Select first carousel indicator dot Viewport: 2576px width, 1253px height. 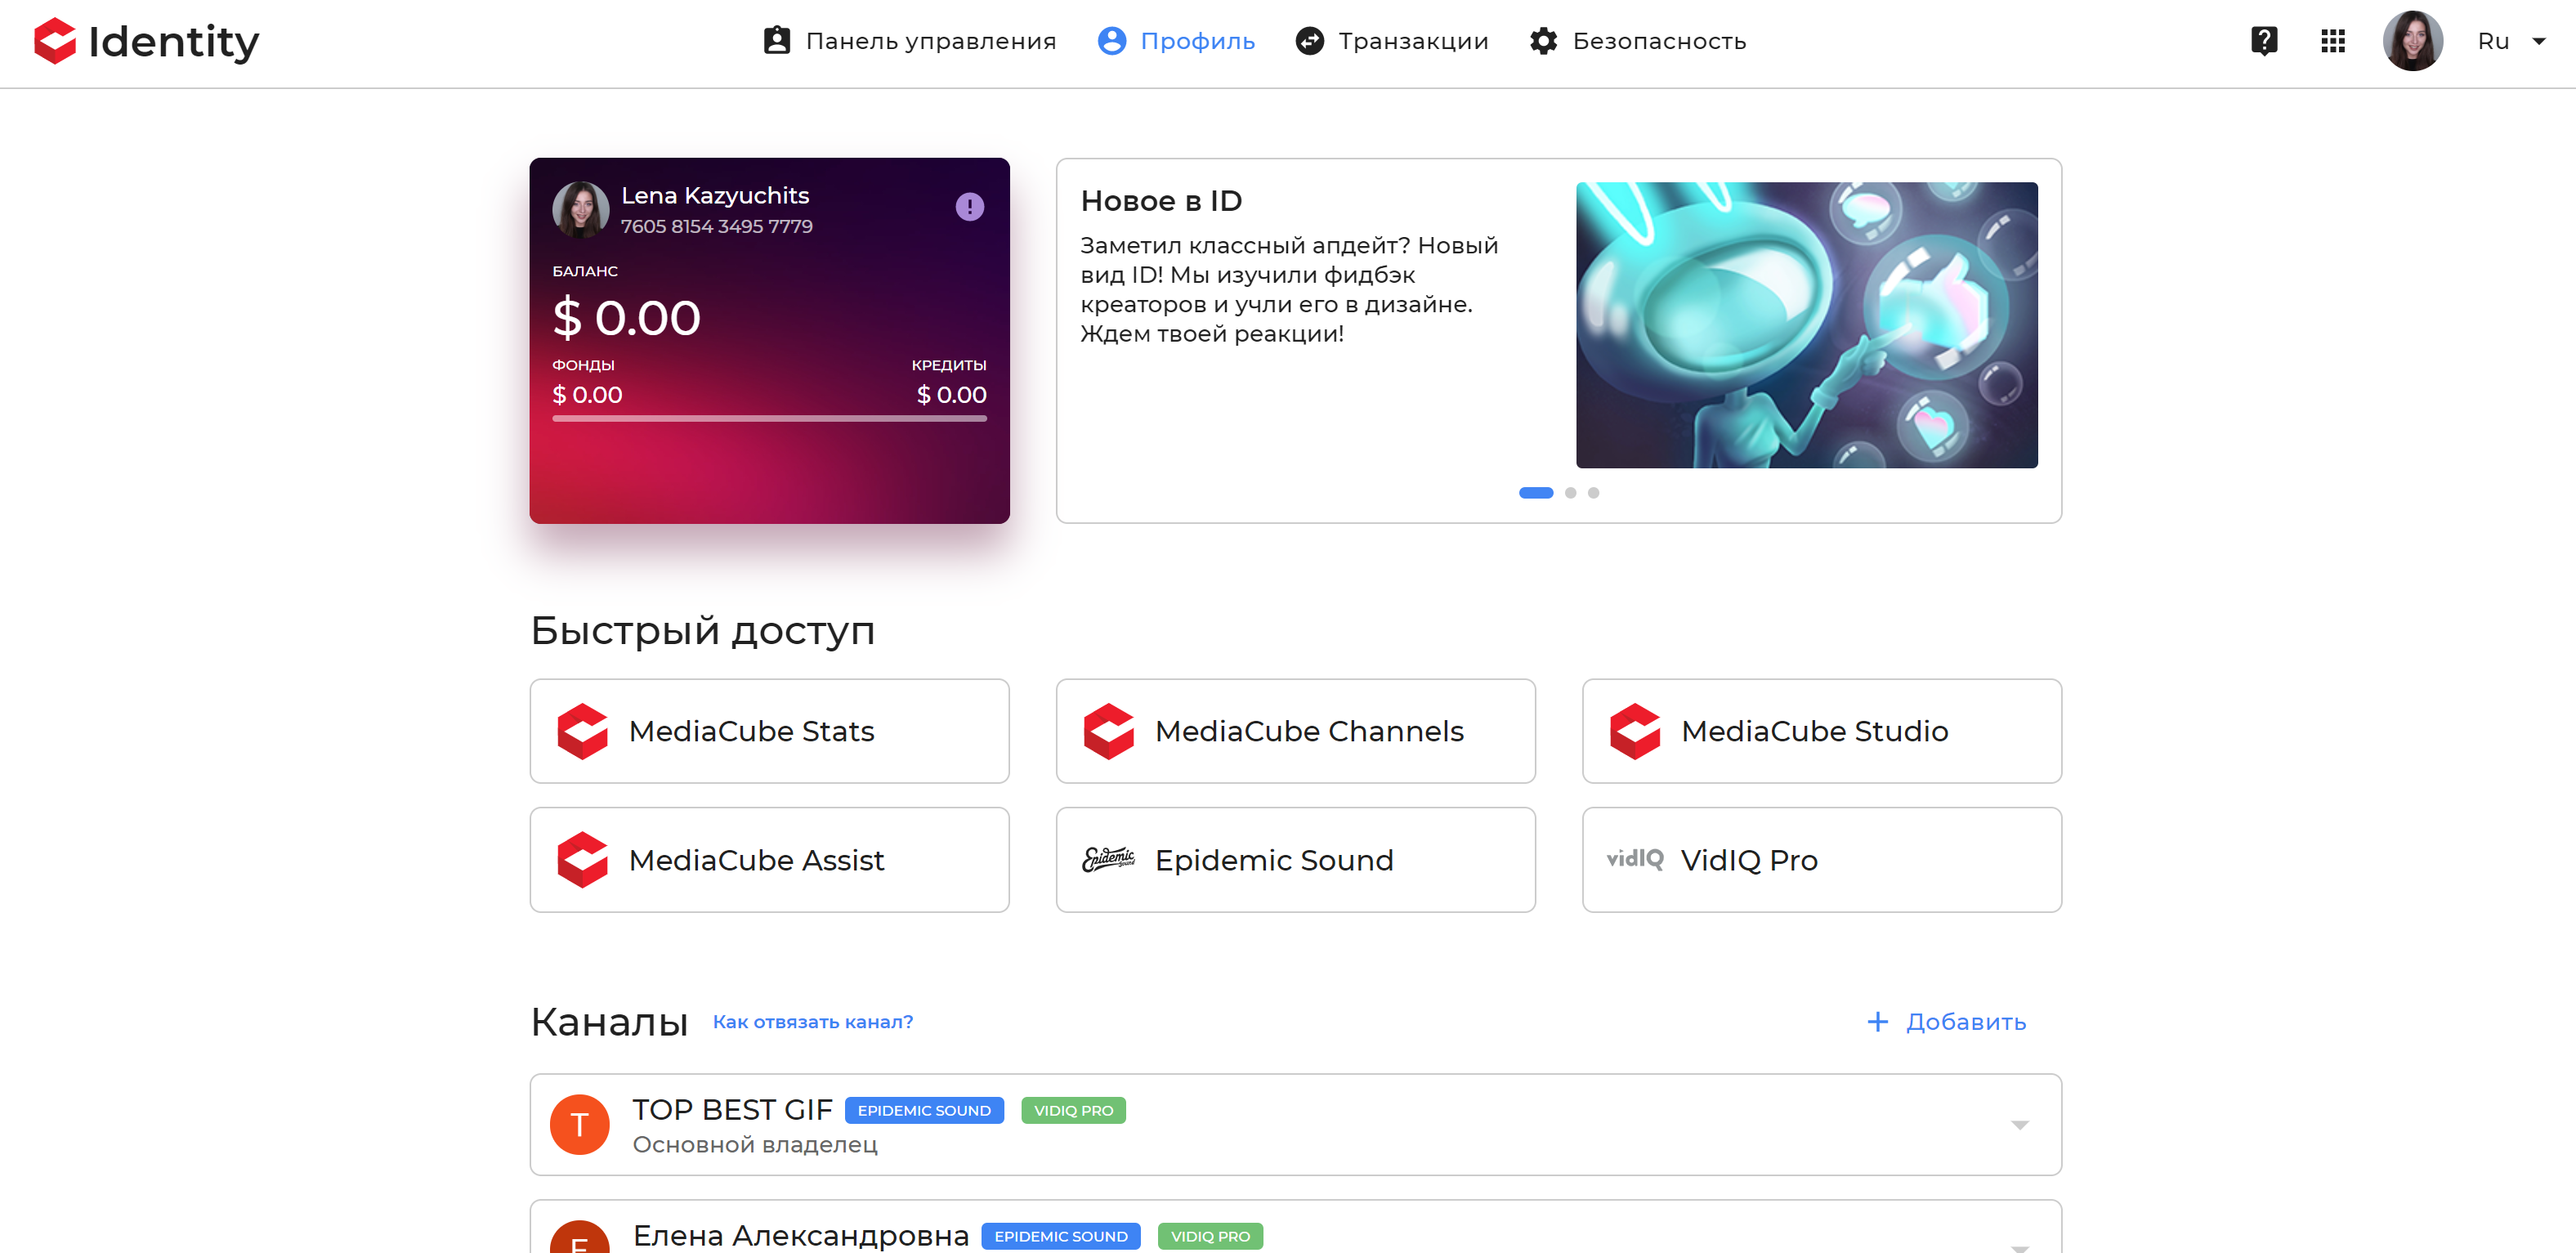click(1536, 493)
